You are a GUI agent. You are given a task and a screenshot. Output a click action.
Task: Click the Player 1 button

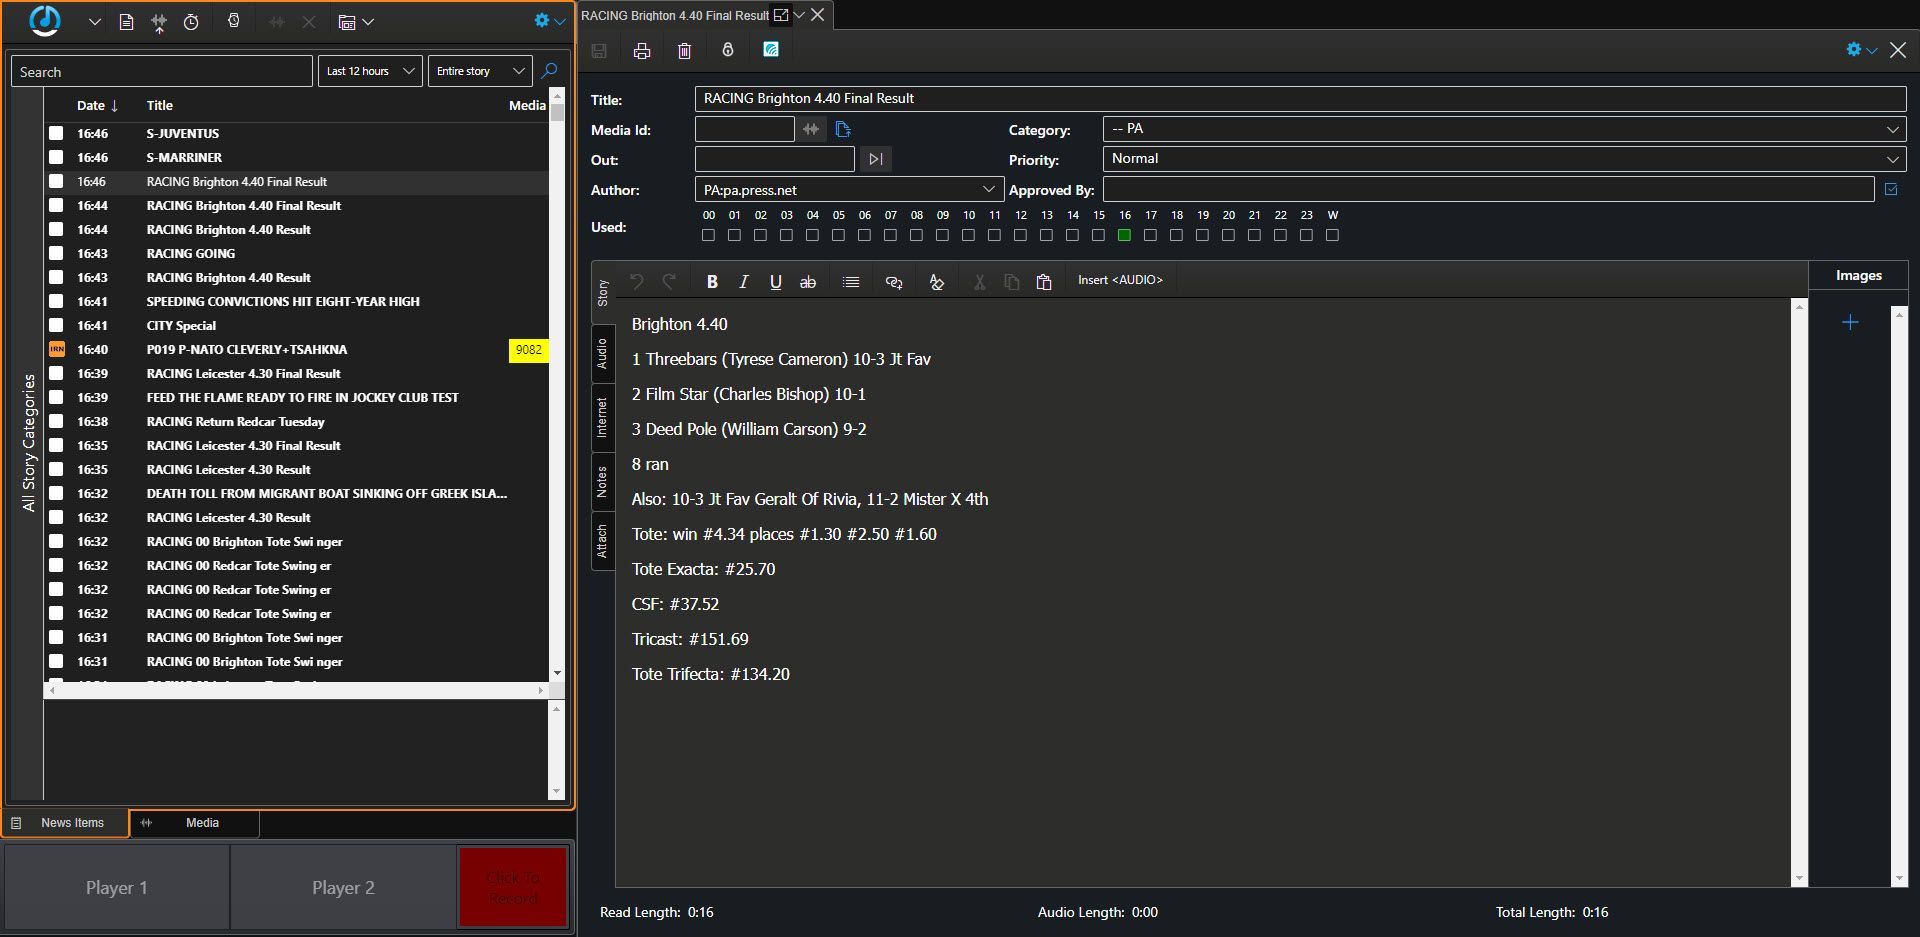click(117, 888)
